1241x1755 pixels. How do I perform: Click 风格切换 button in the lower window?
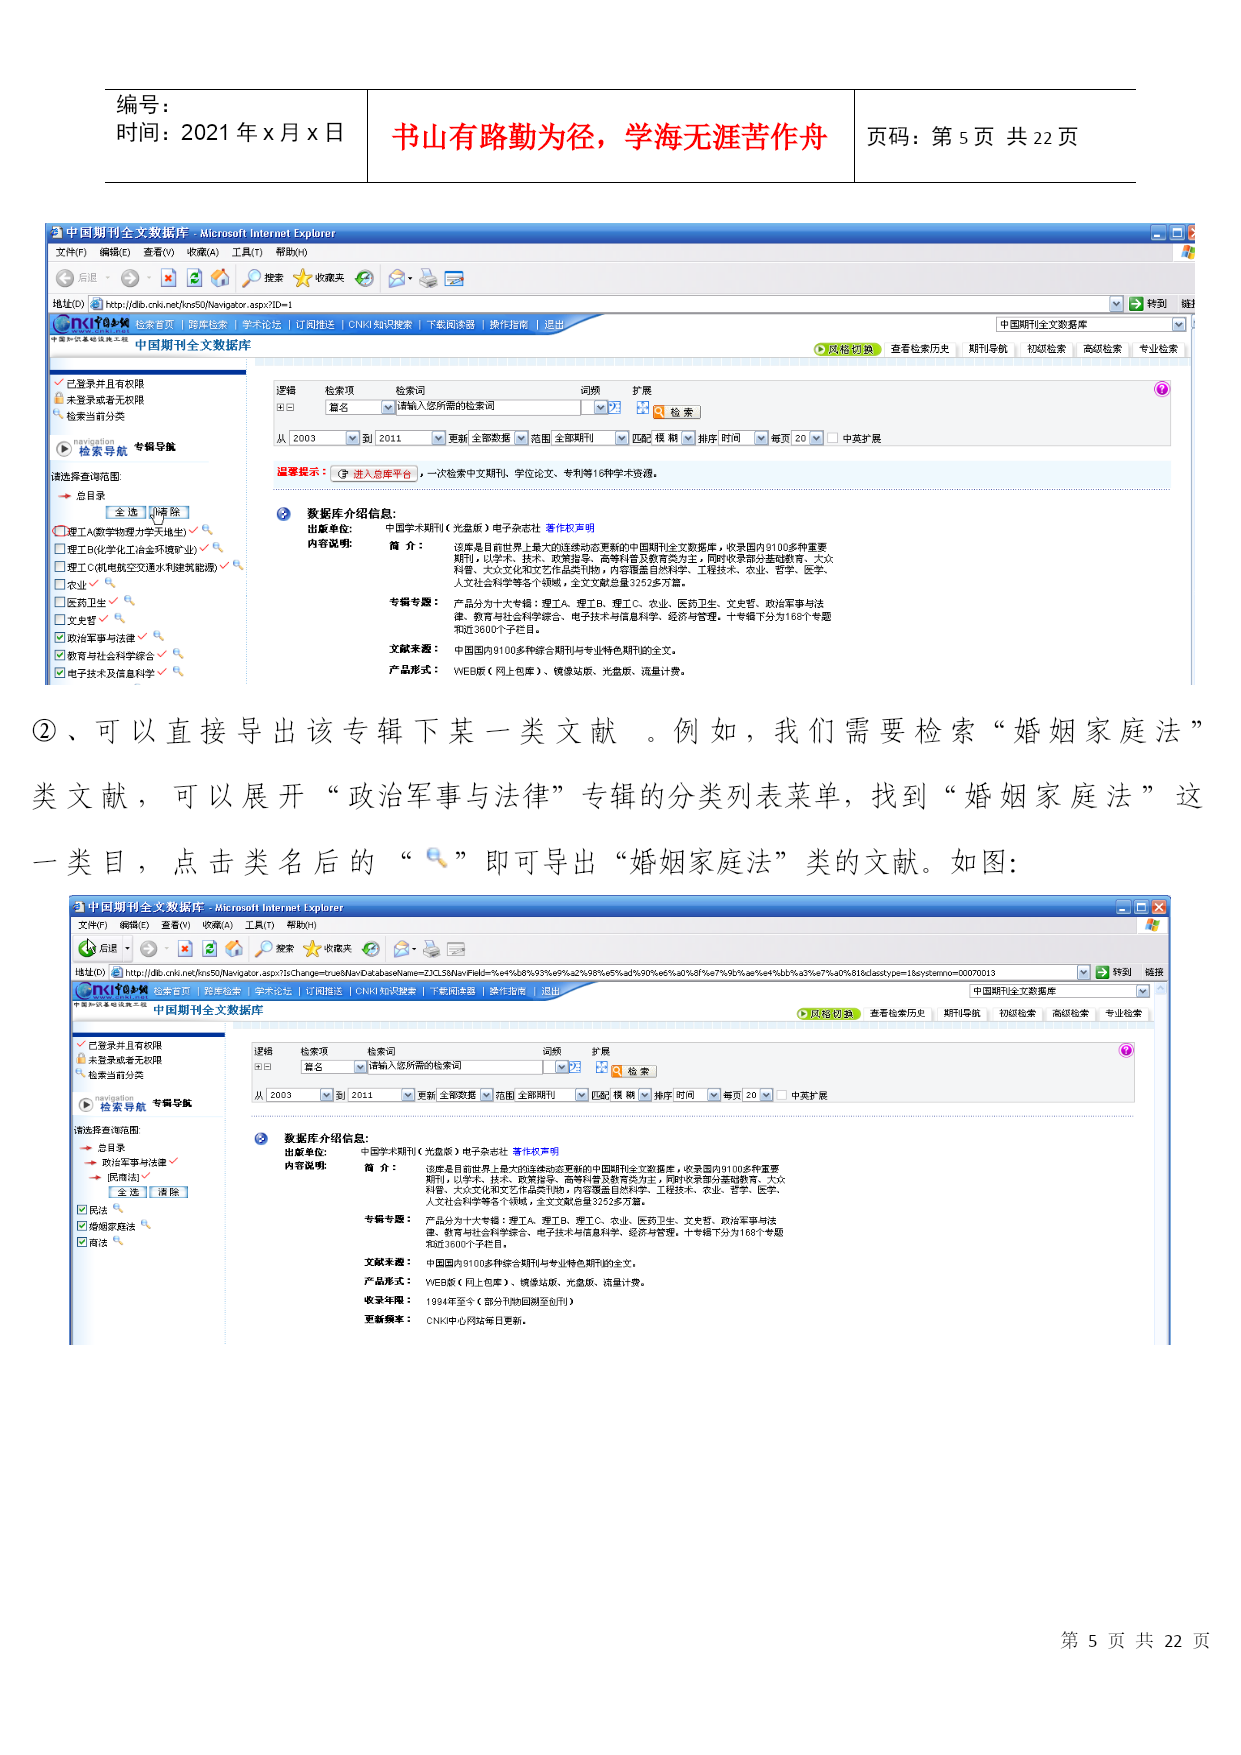(x=827, y=1013)
